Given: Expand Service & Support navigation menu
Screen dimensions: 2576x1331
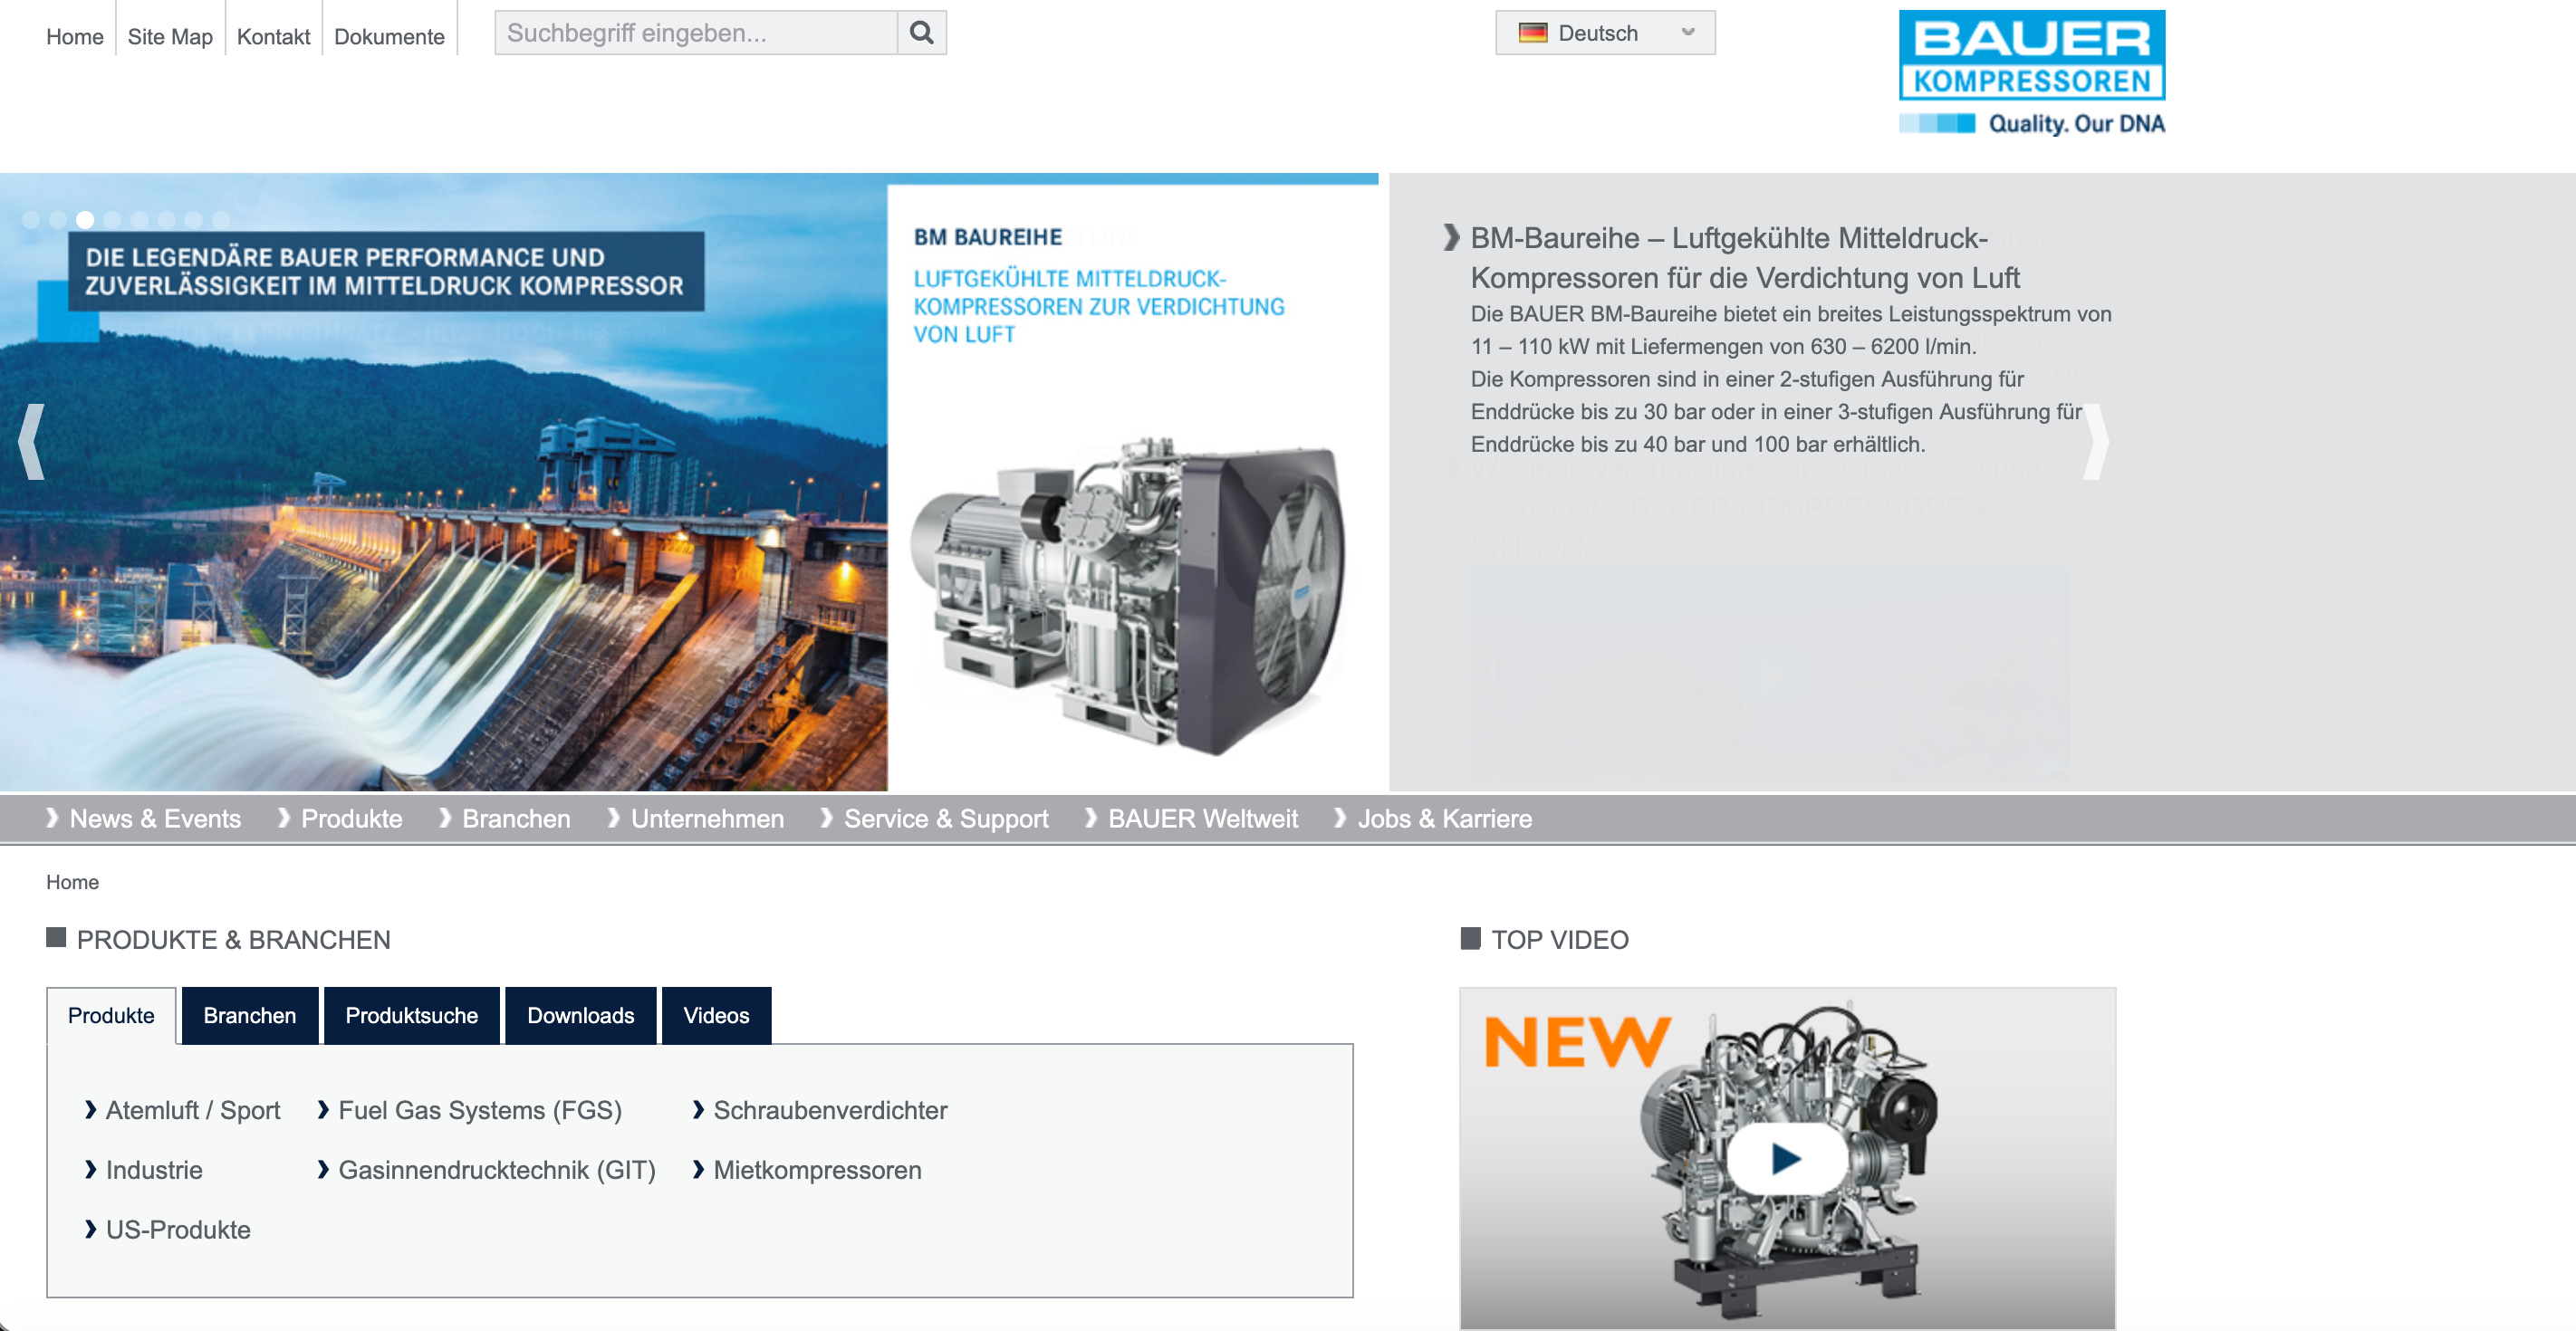Looking at the screenshot, I should tap(945, 818).
